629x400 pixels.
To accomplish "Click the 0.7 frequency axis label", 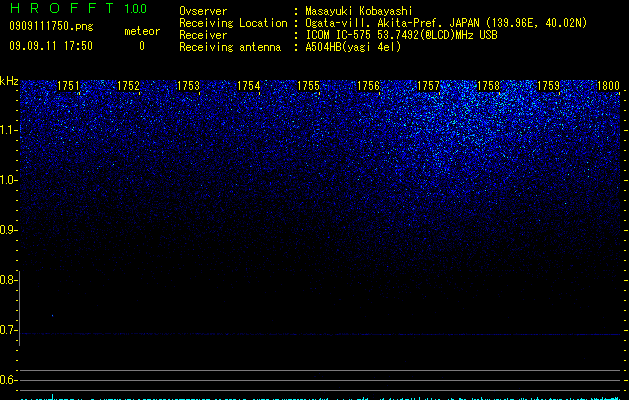I will 8,330.
